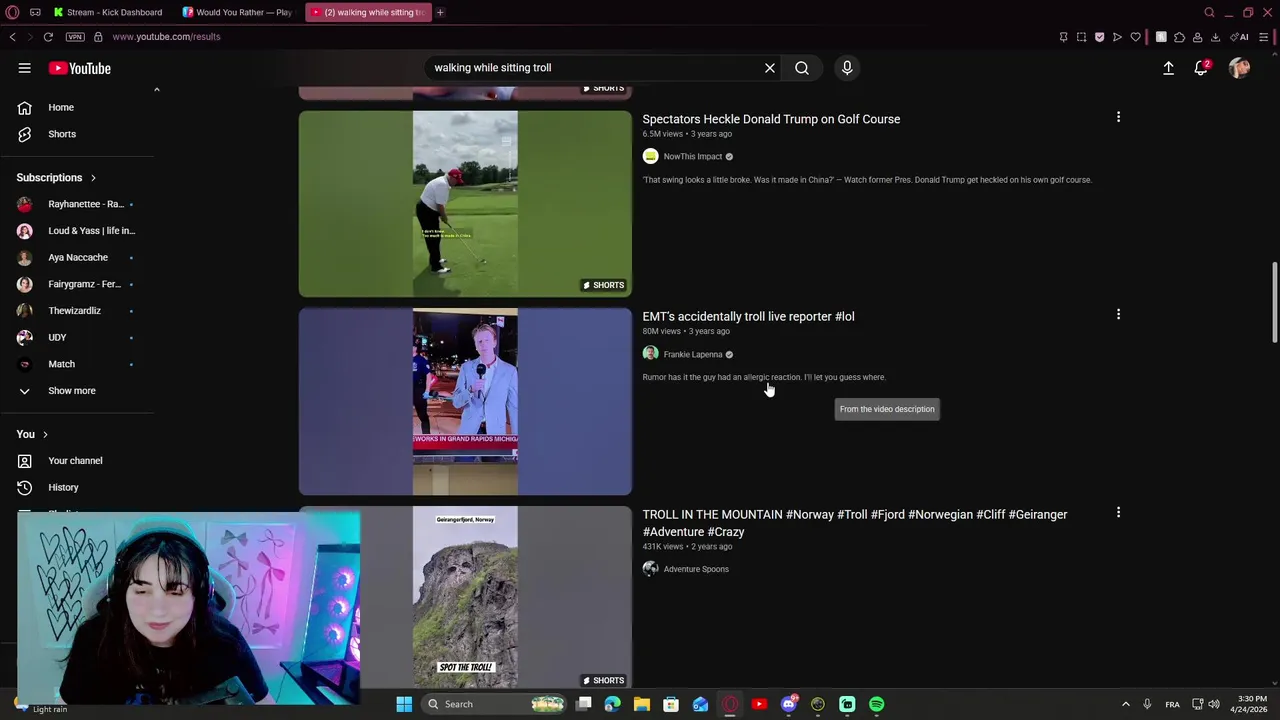
Task: Toggle the VPN badge in the address bar
Action: [75, 37]
